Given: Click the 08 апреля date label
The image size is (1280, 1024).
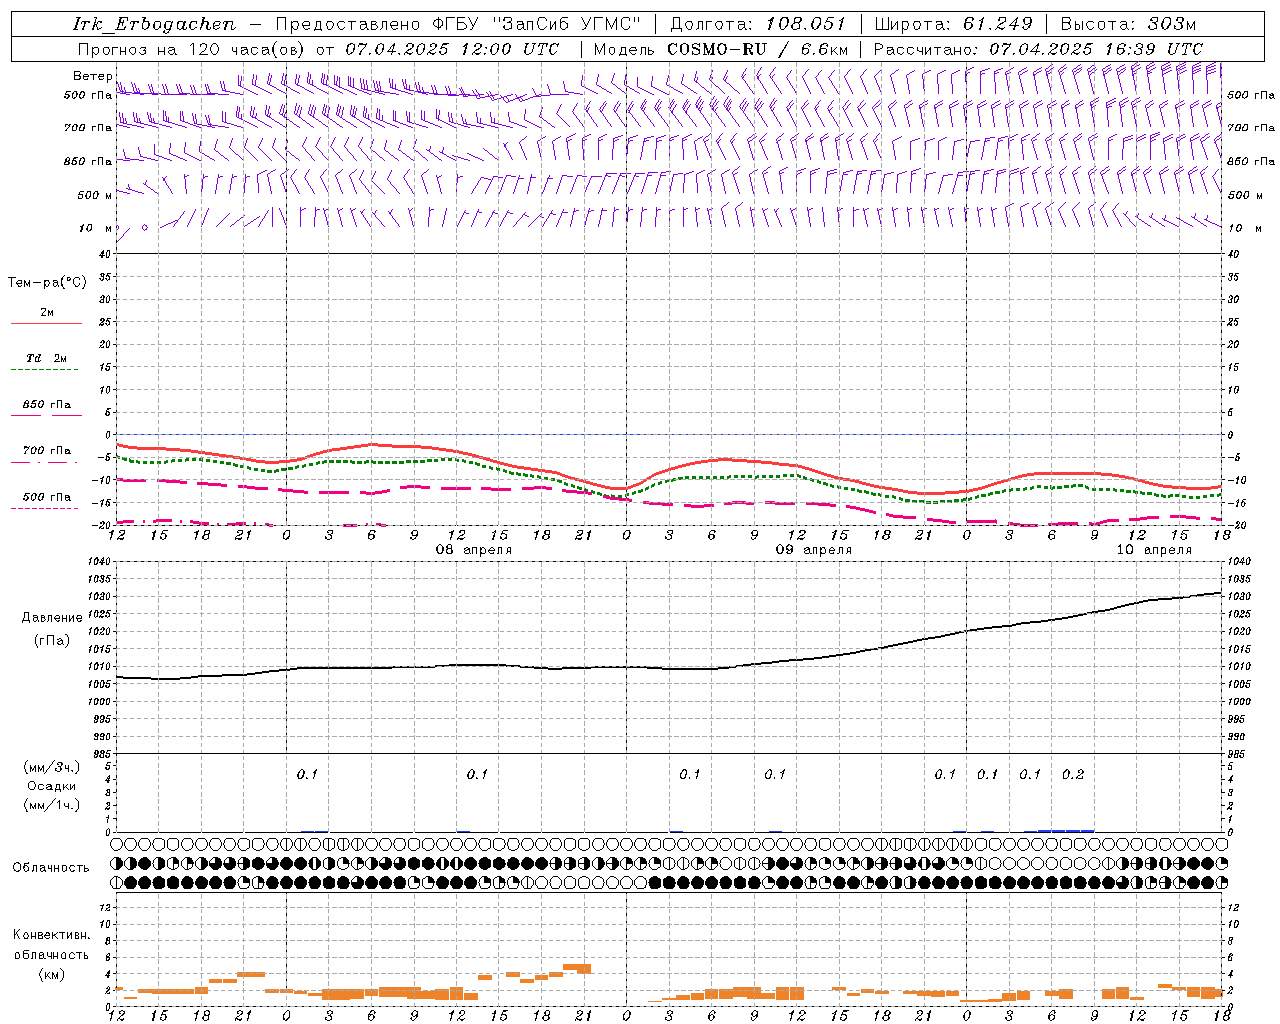Looking at the screenshot, I should point(474,550).
